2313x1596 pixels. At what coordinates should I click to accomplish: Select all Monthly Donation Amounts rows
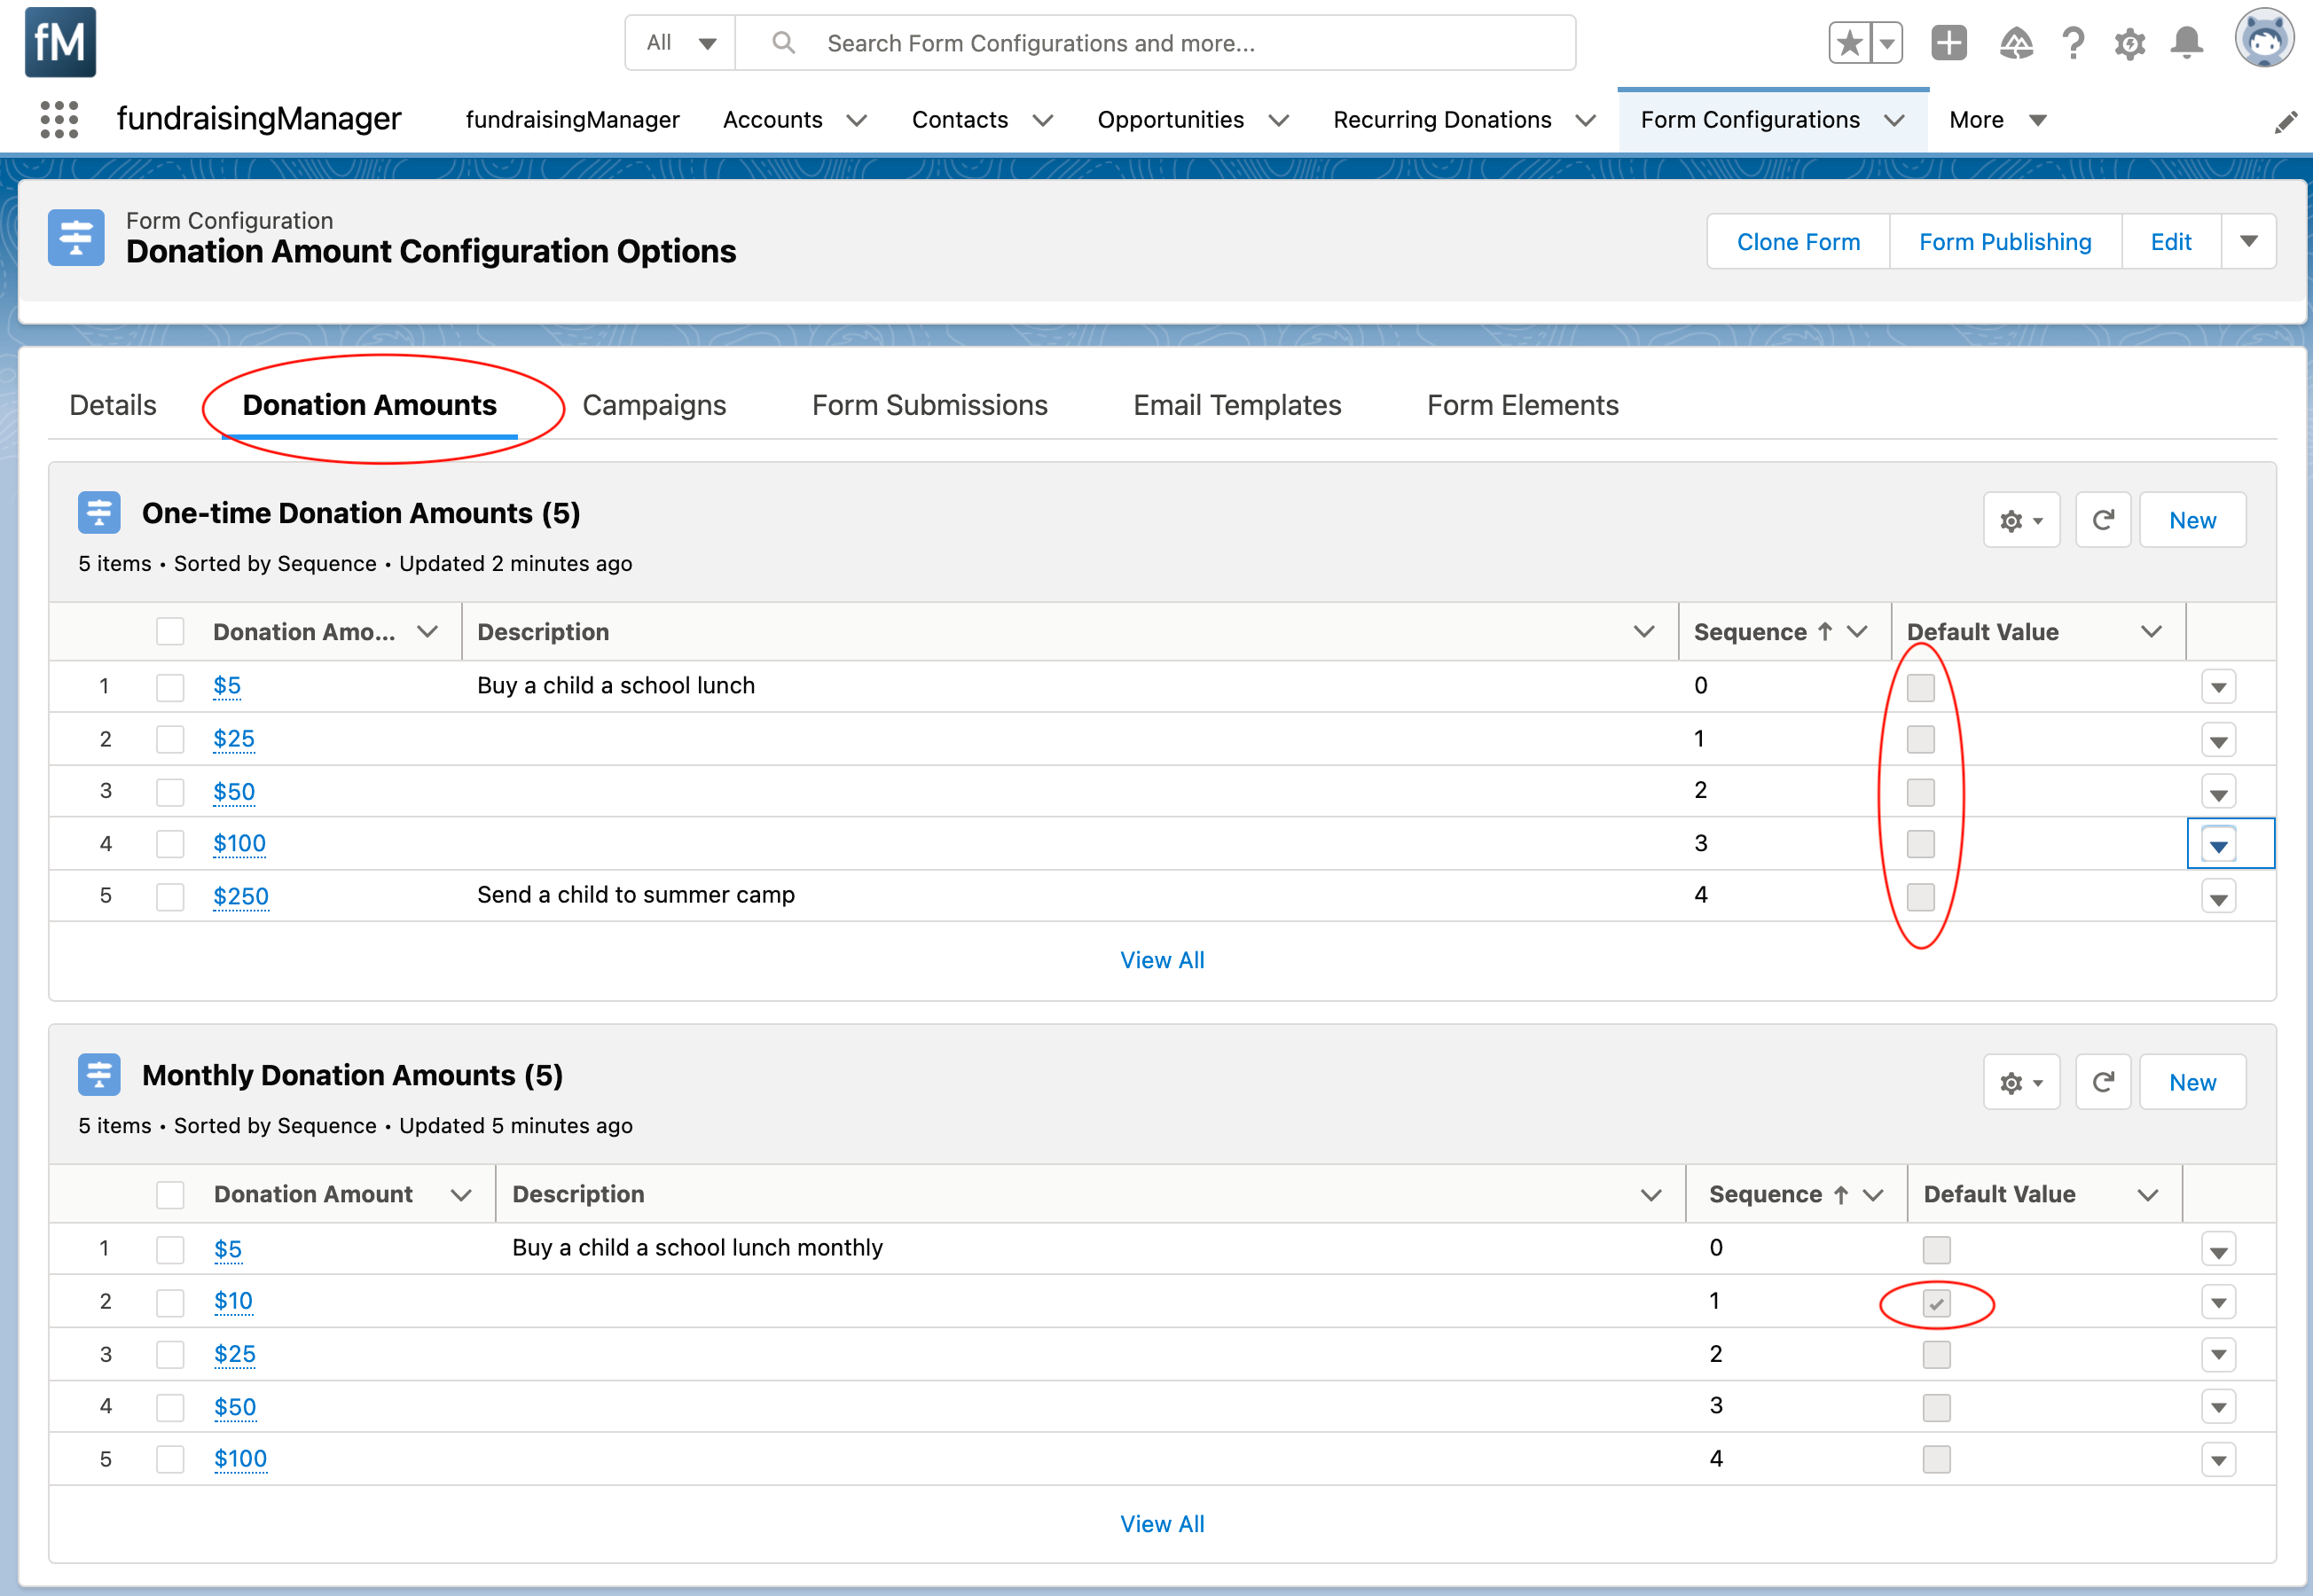point(170,1194)
